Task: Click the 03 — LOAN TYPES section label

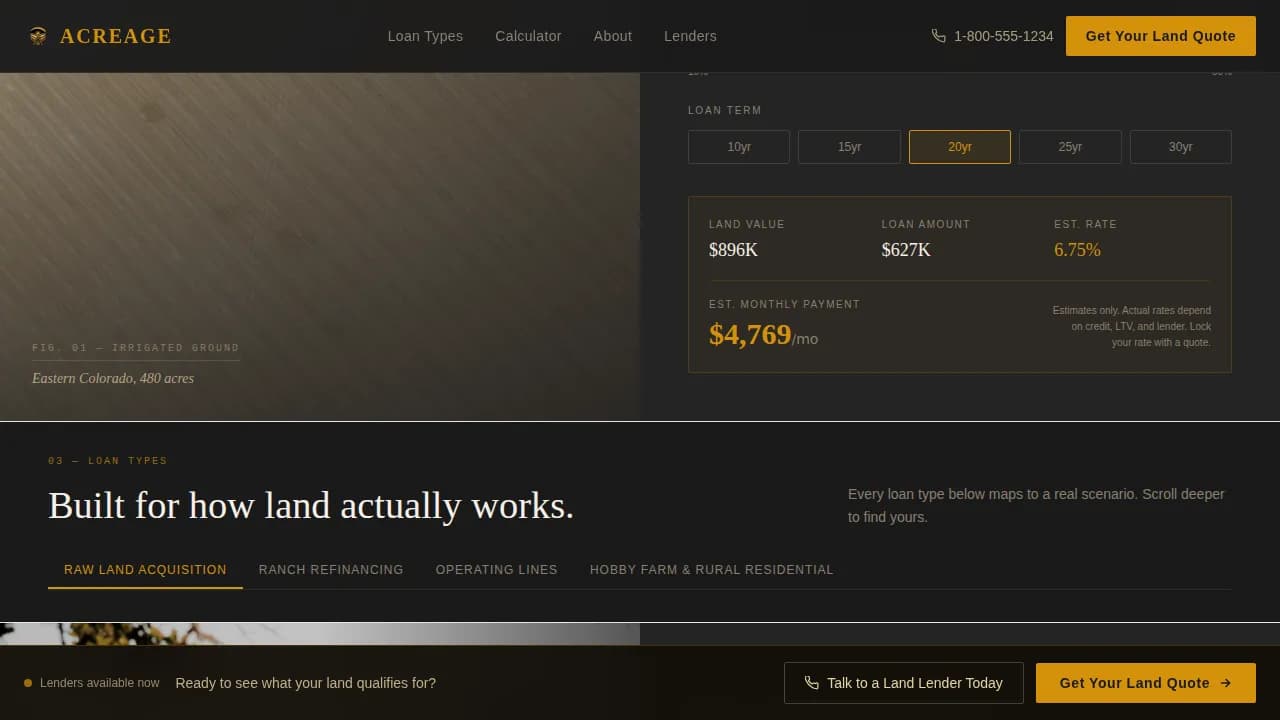Action: (108, 461)
